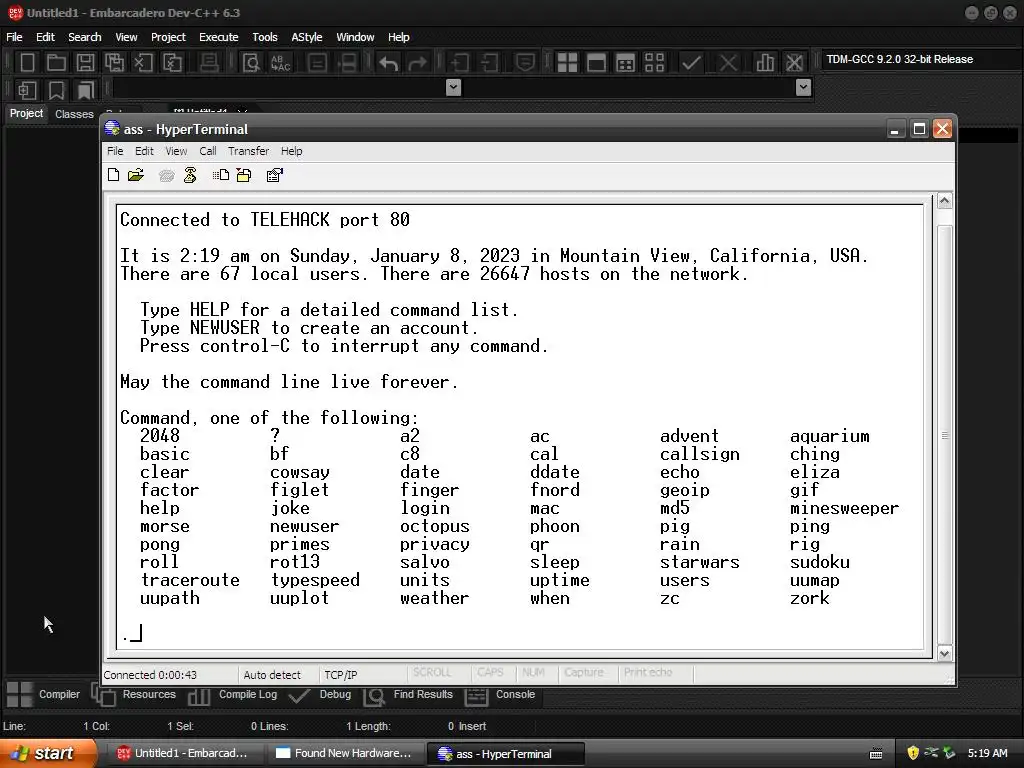Click the Windows start button
Image resolution: width=1024 pixels, height=768 pixels.
(47, 753)
